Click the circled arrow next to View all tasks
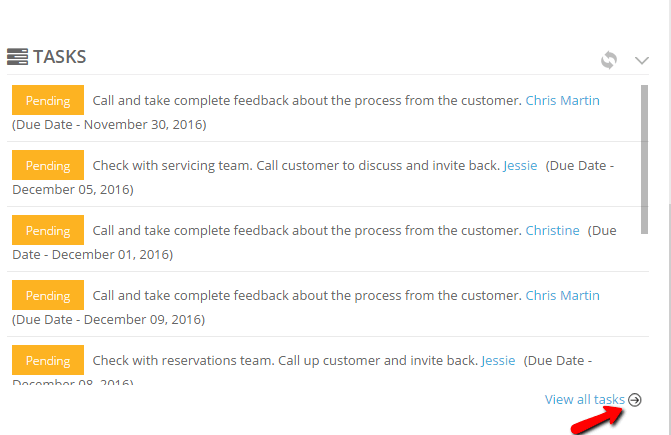 635,399
